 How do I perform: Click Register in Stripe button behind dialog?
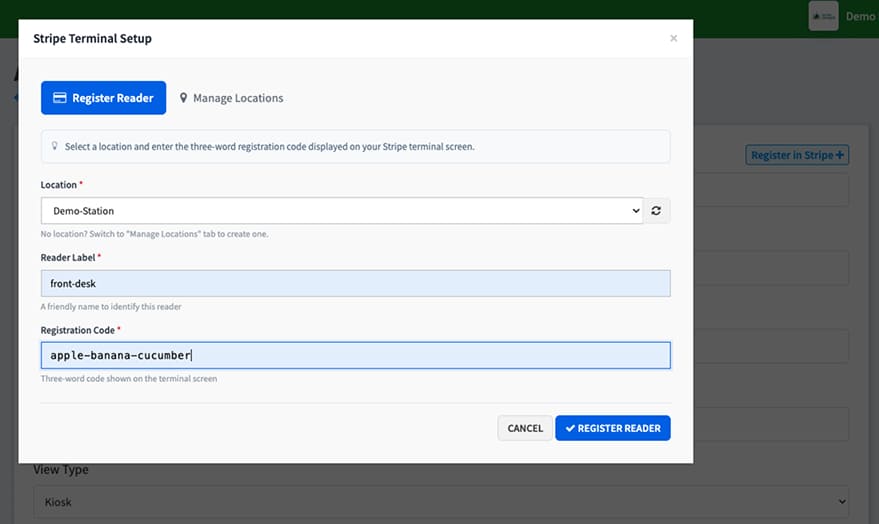pos(797,155)
